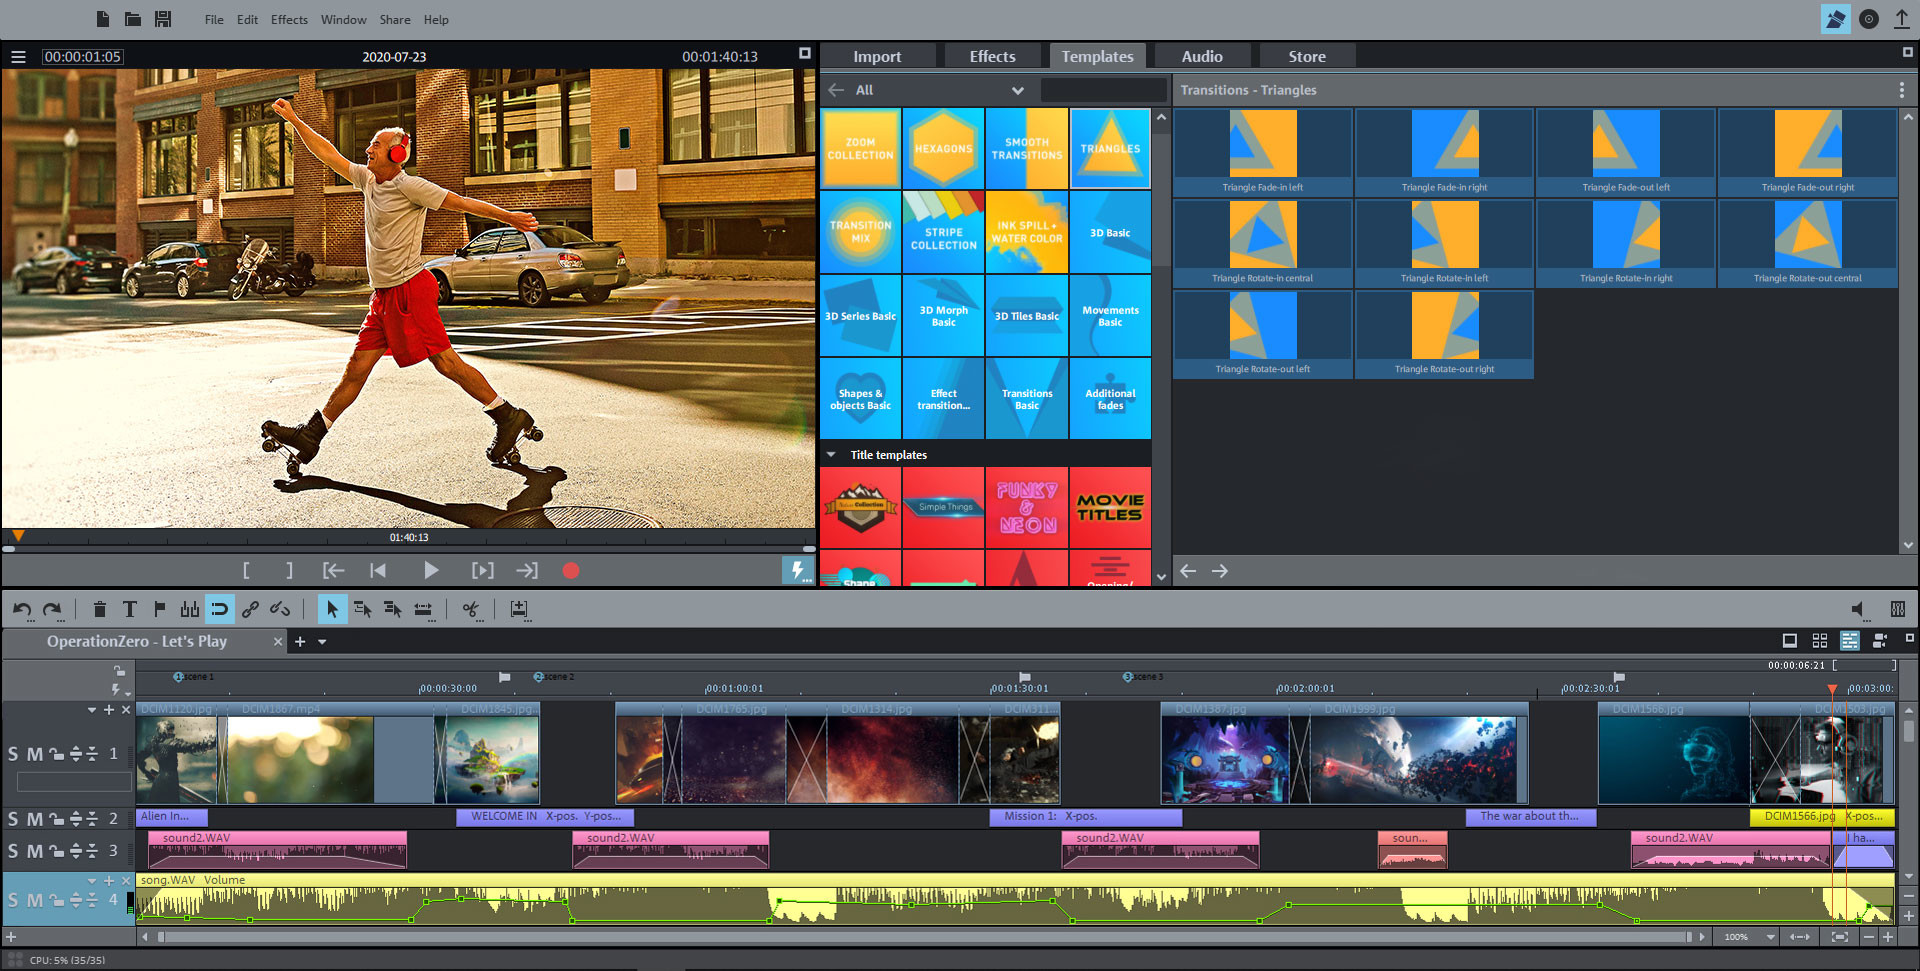Mute track 1 with its M button
Screen dimensions: 1920x971
click(33, 754)
